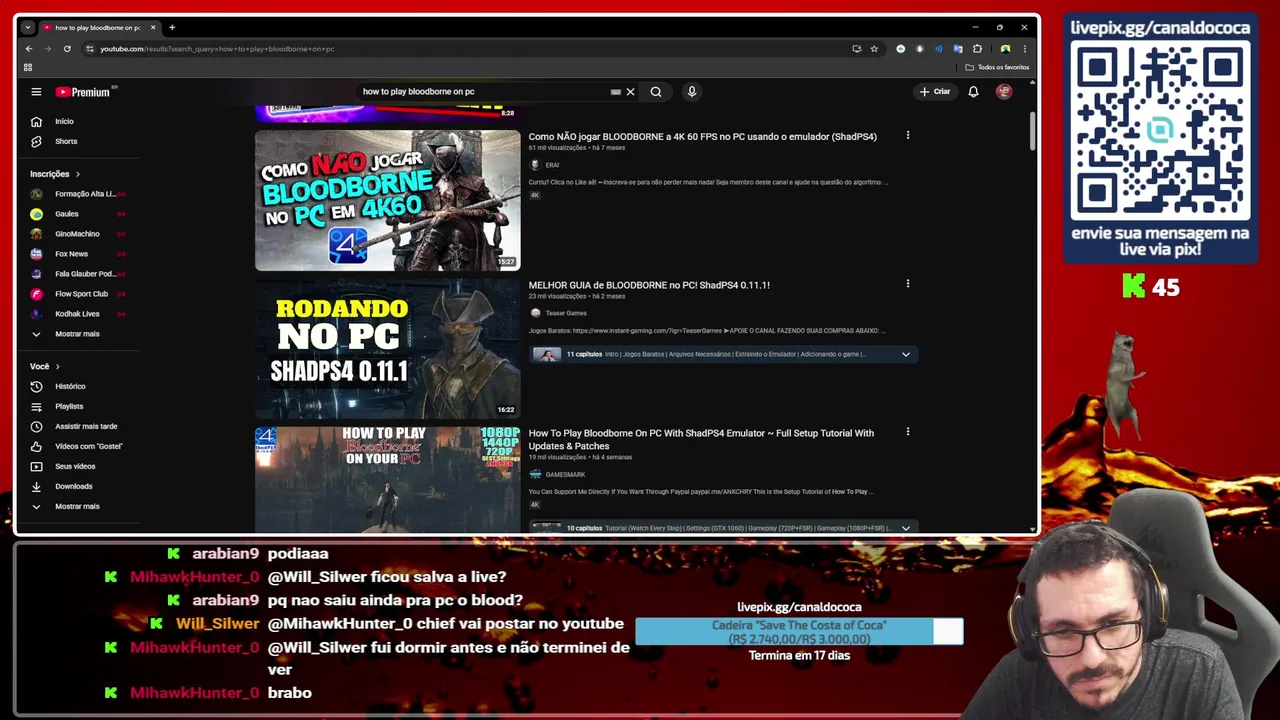Open the on-screen keyboard icon in search box
Screen dimensions: 1280x720
[x=616, y=92]
